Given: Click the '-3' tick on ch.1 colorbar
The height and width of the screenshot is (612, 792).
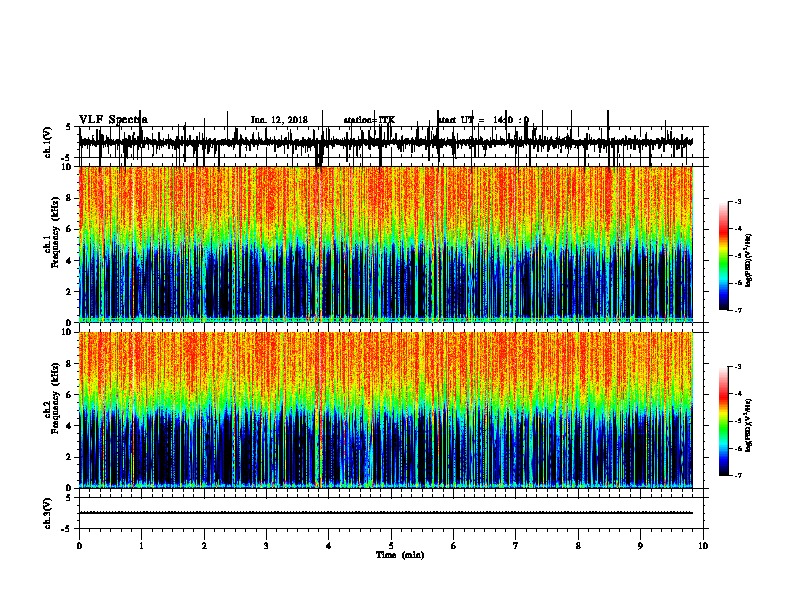Looking at the screenshot, I should (737, 202).
